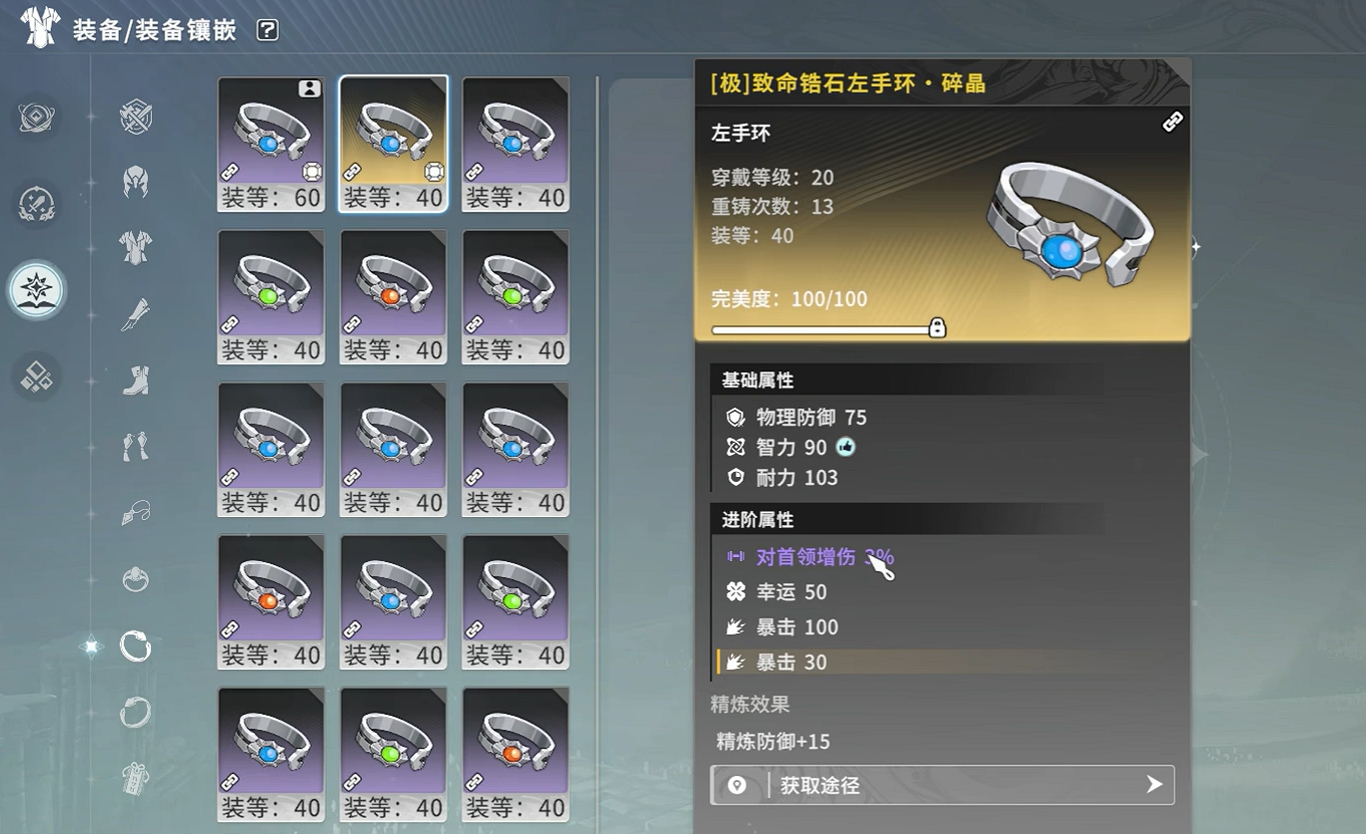Select the first green gem bracelet
The height and width of the screenshot is (834, 1366).
tap(271, 297)
